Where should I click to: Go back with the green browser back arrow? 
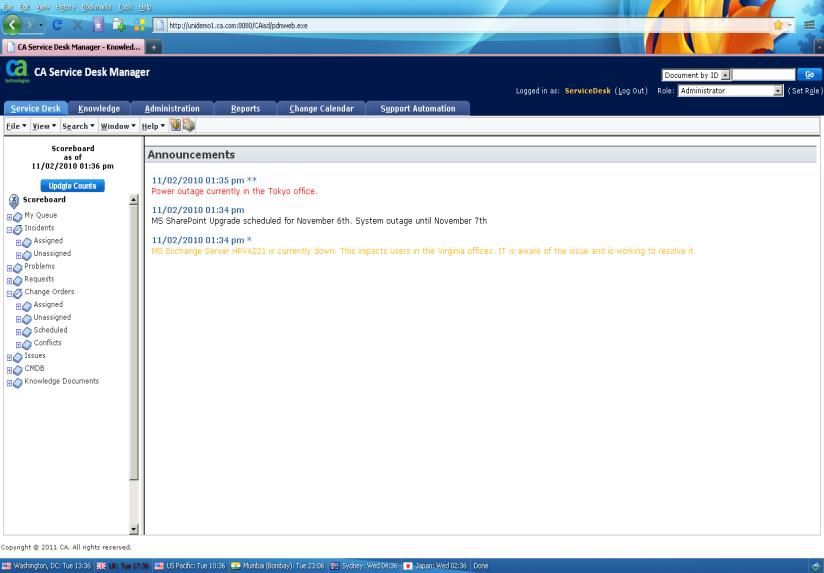click(12, 24)
